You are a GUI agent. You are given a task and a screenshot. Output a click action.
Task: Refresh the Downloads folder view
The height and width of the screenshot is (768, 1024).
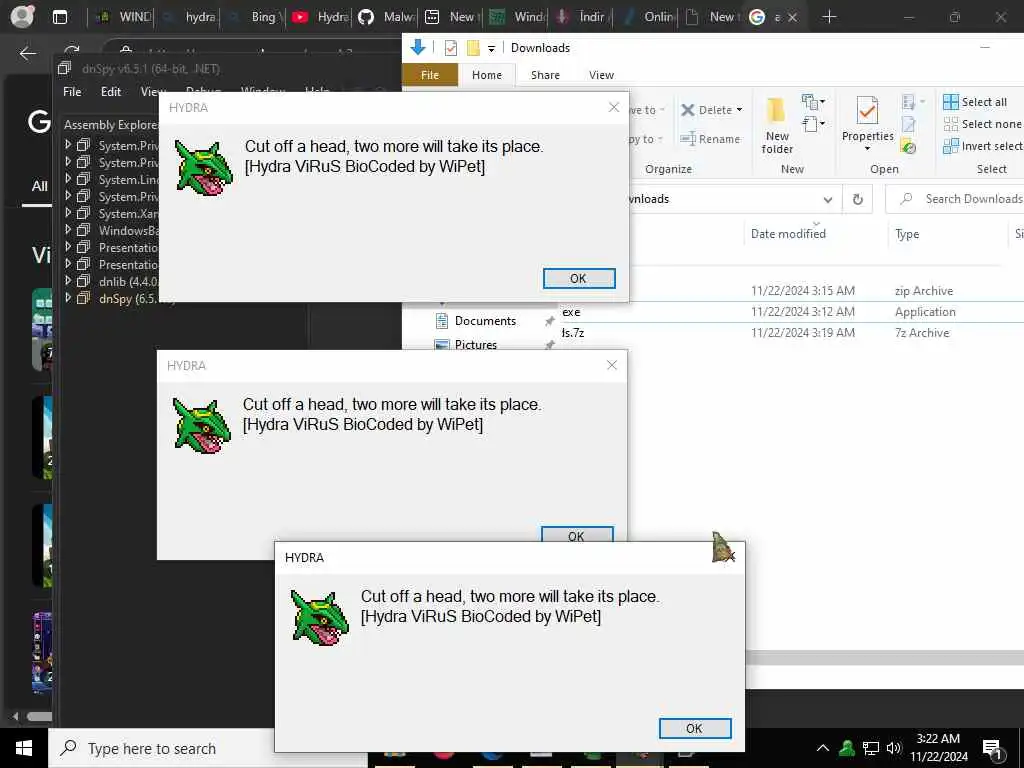(858, 199)
